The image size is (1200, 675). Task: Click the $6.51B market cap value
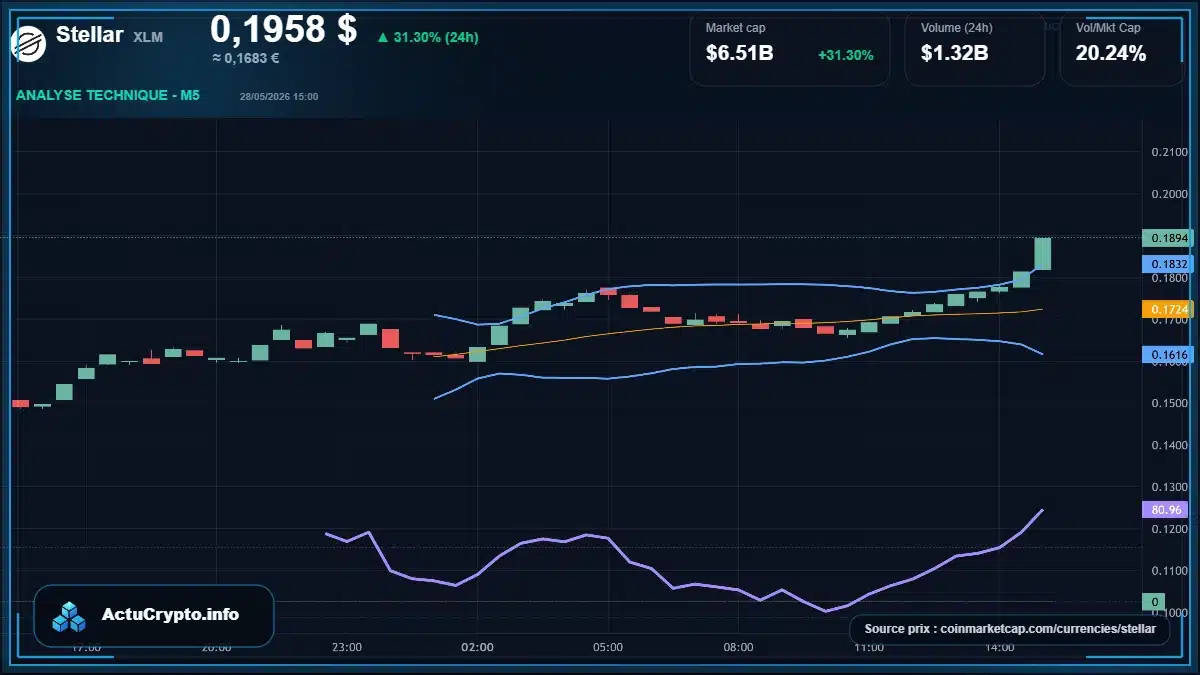(739, 53)
